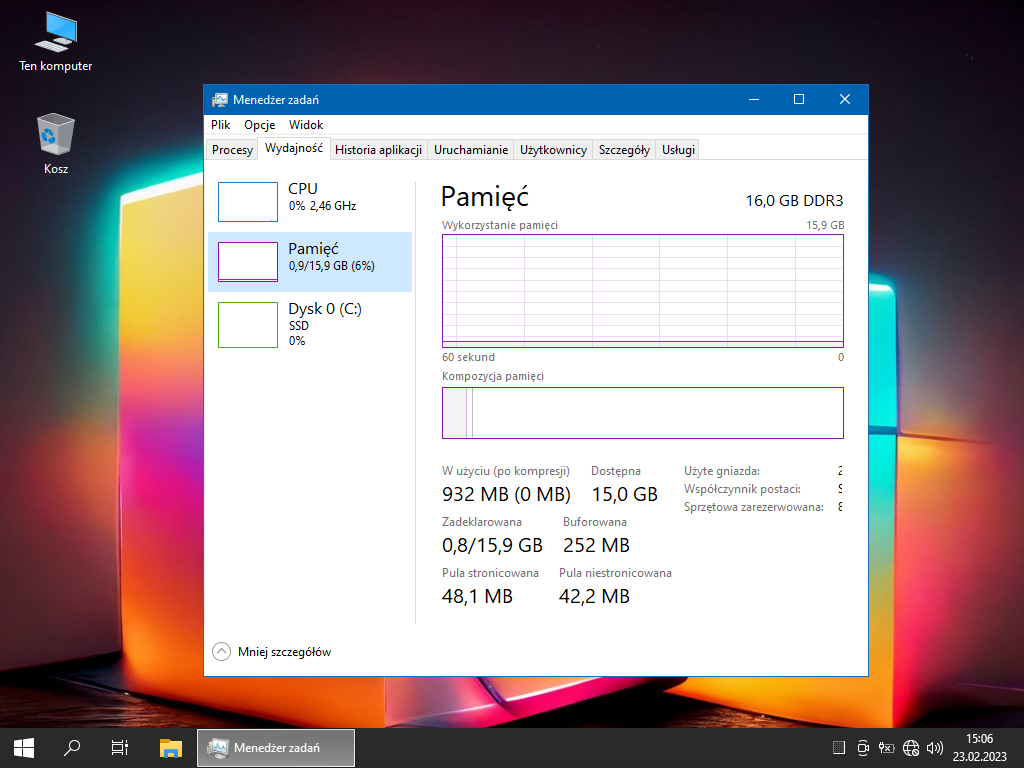1024x768 pixels.
Task: Click the volume speaker tray icon
Action: pos(935,747)
